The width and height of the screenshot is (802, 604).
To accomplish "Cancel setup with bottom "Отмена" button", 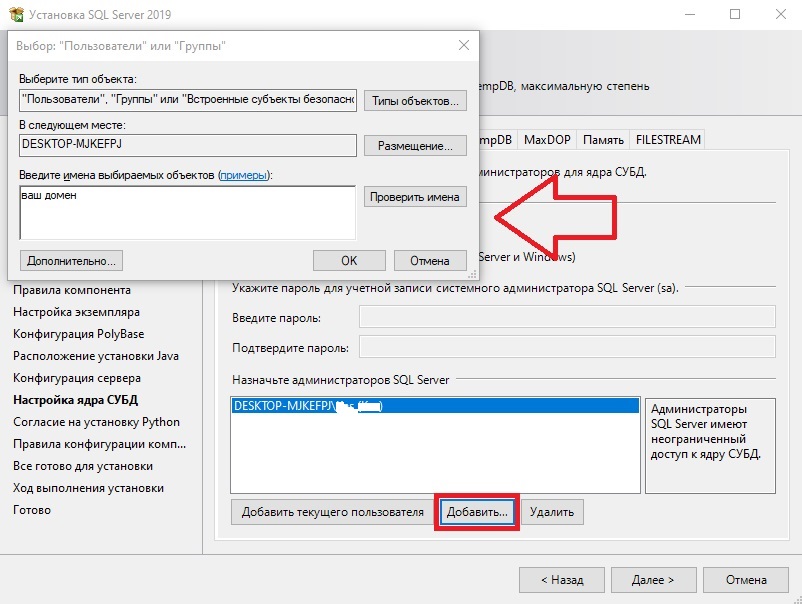I will point(746,580).
